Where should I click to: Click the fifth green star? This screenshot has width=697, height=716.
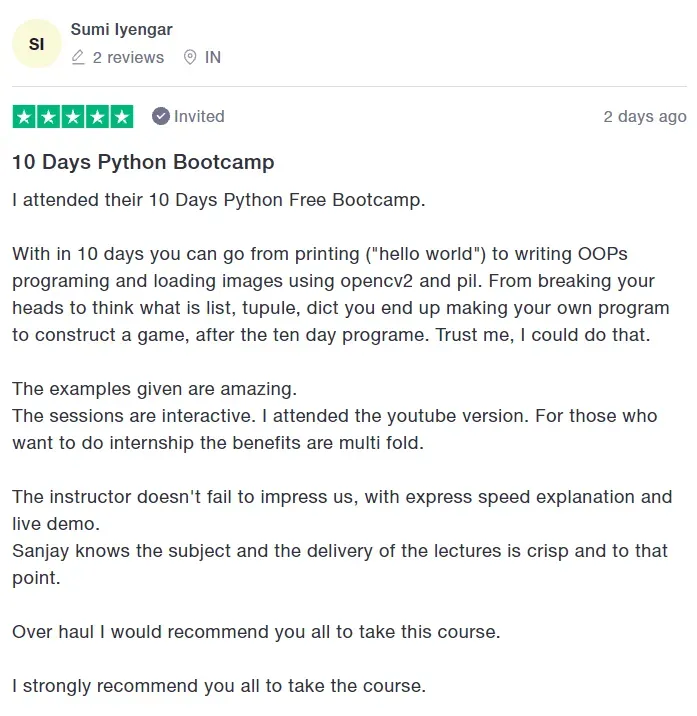[x=122, y=116]
